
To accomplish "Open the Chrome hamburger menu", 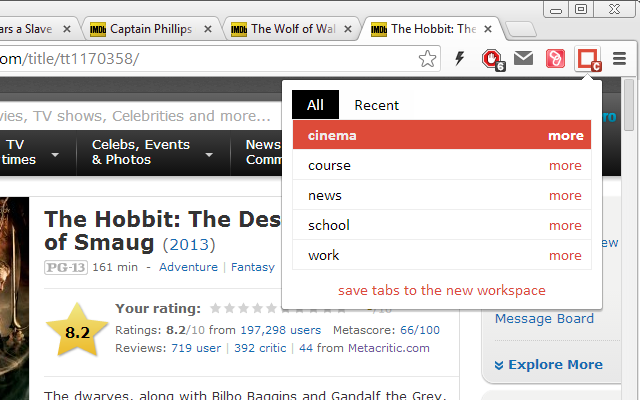I will (x=620, y=59).
